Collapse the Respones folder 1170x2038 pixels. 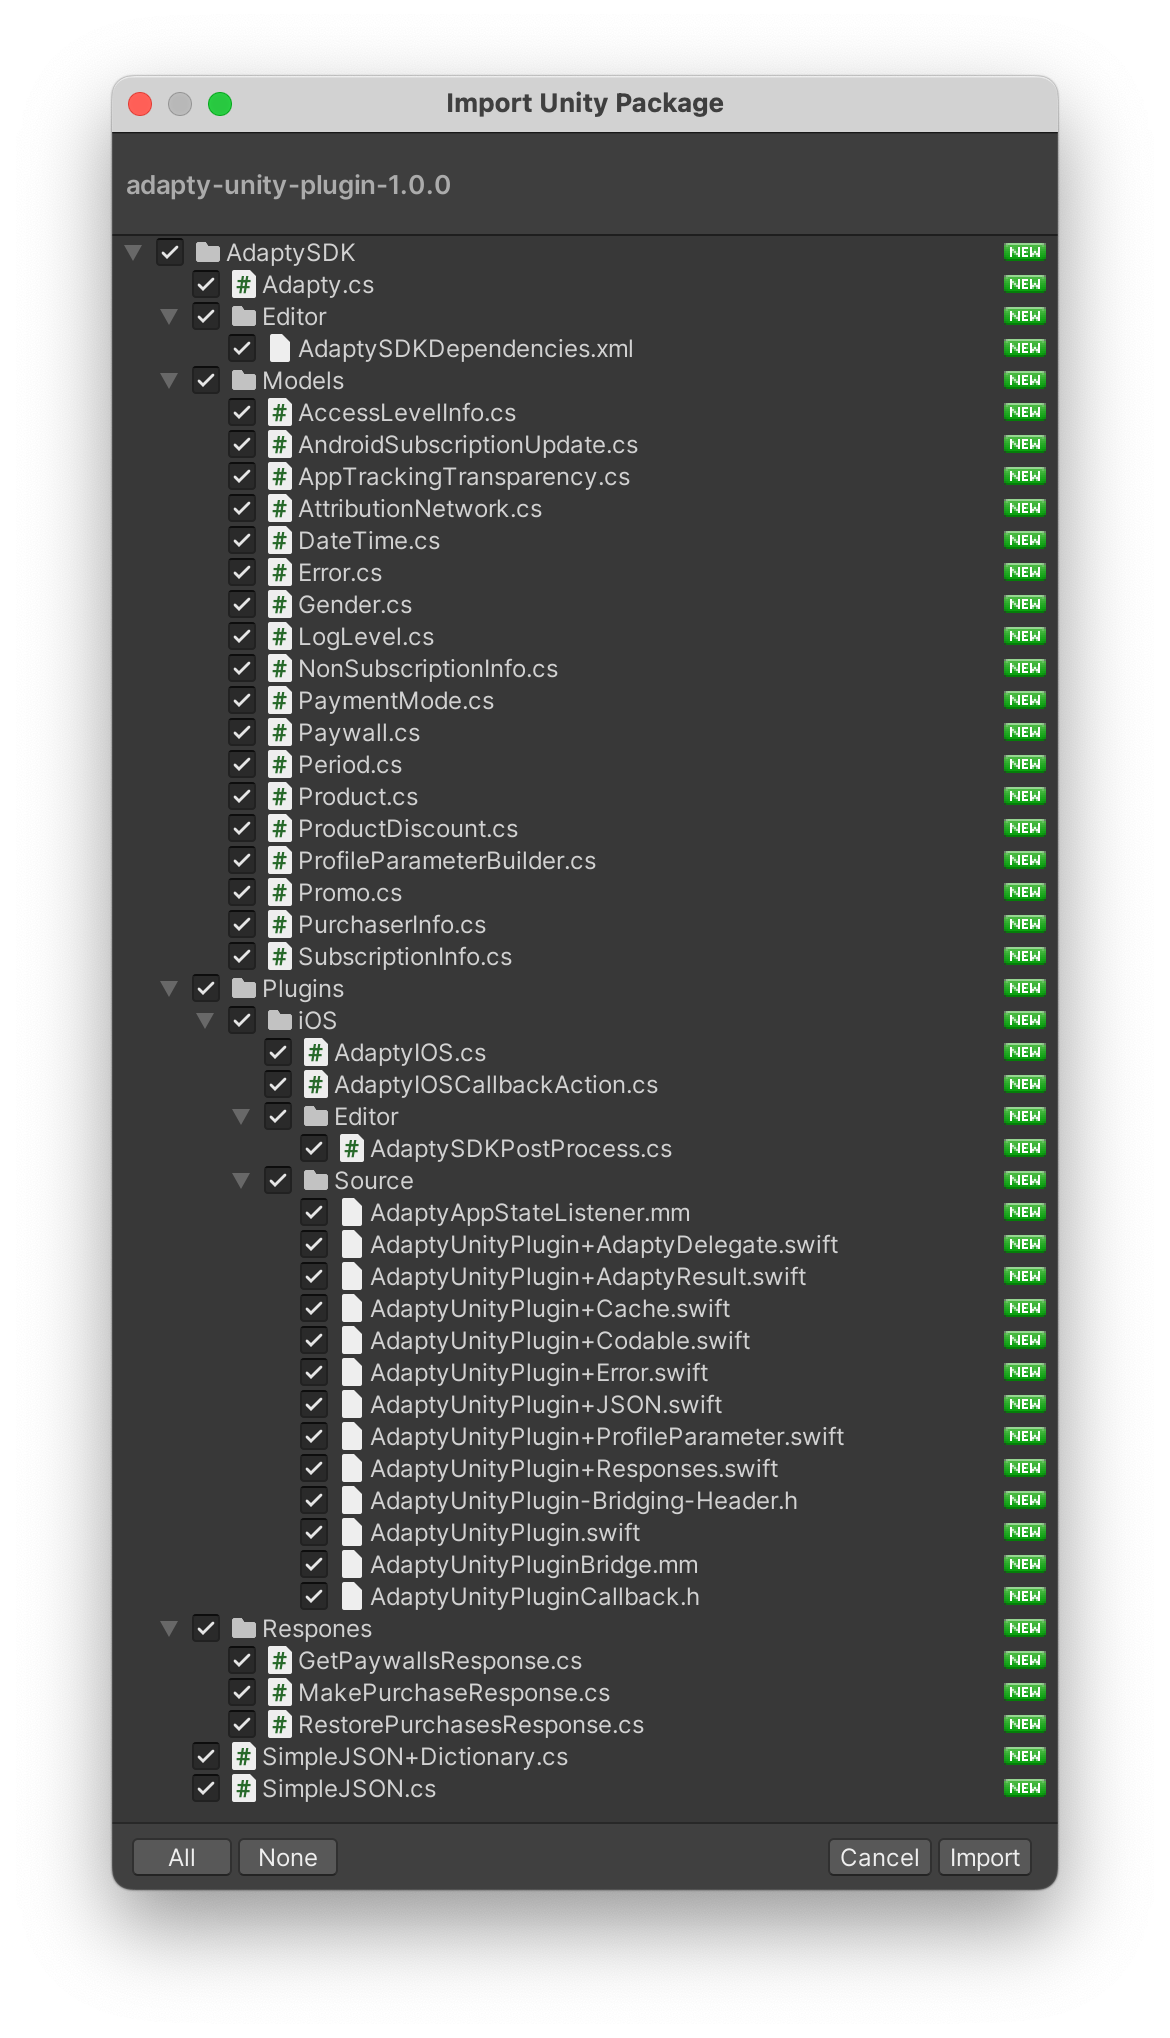(x=169, y=1628)
